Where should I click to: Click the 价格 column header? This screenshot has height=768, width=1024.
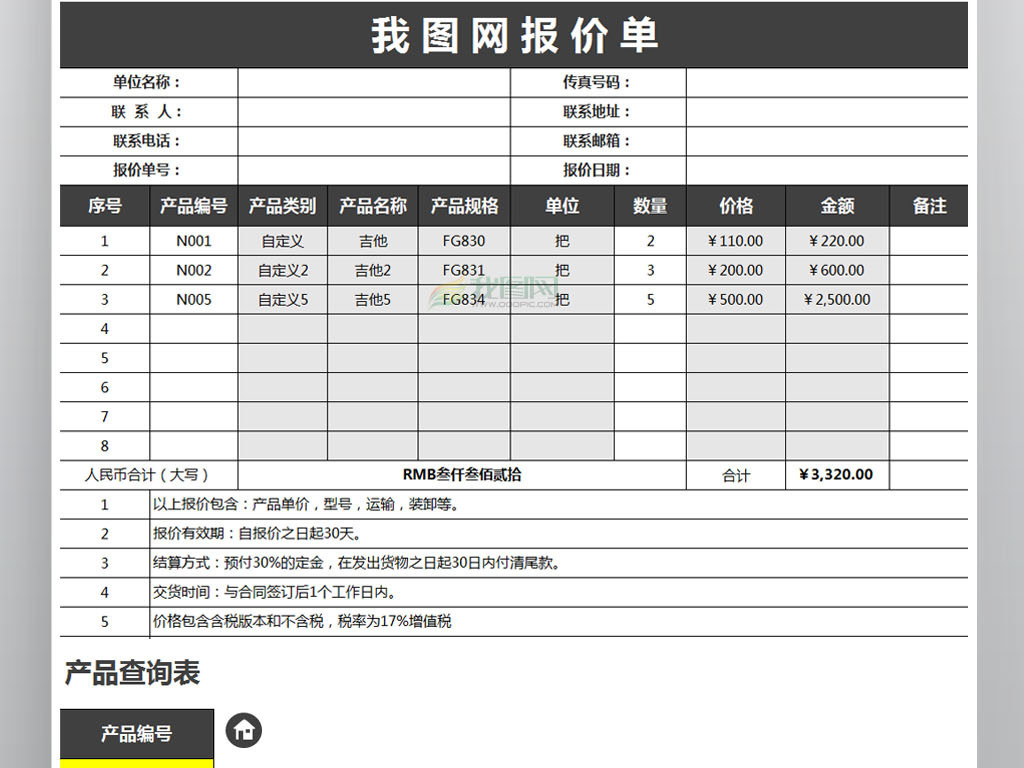point(736,206)
